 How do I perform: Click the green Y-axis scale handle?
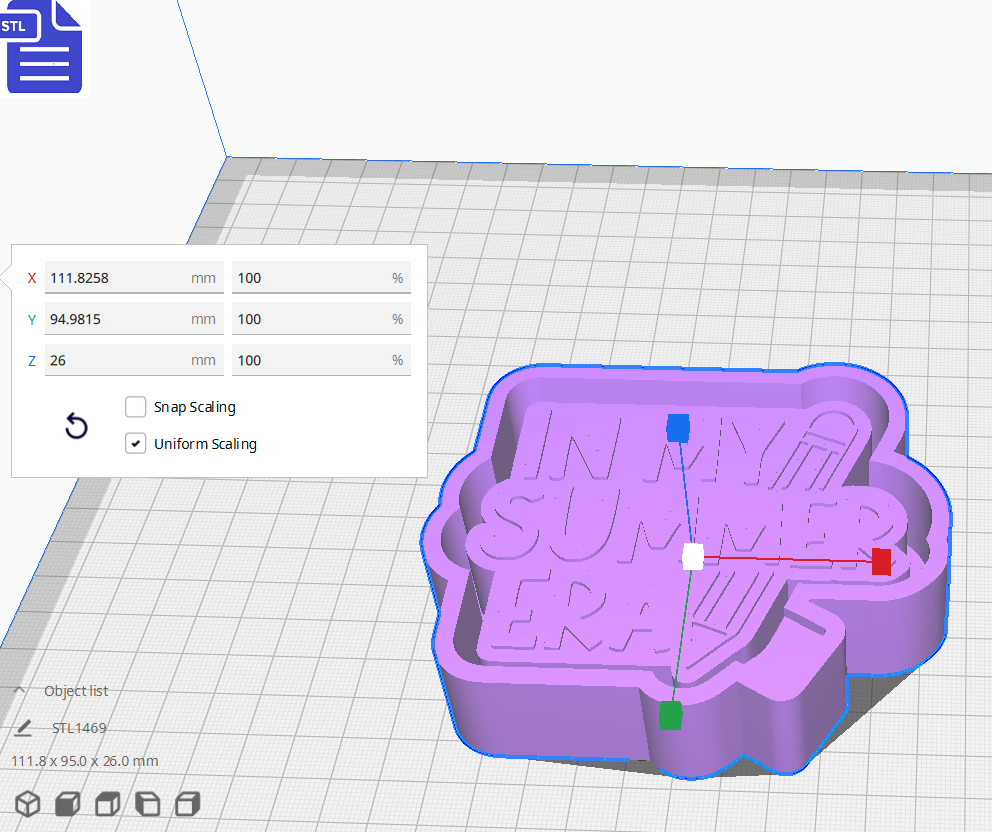click(670, 713)
